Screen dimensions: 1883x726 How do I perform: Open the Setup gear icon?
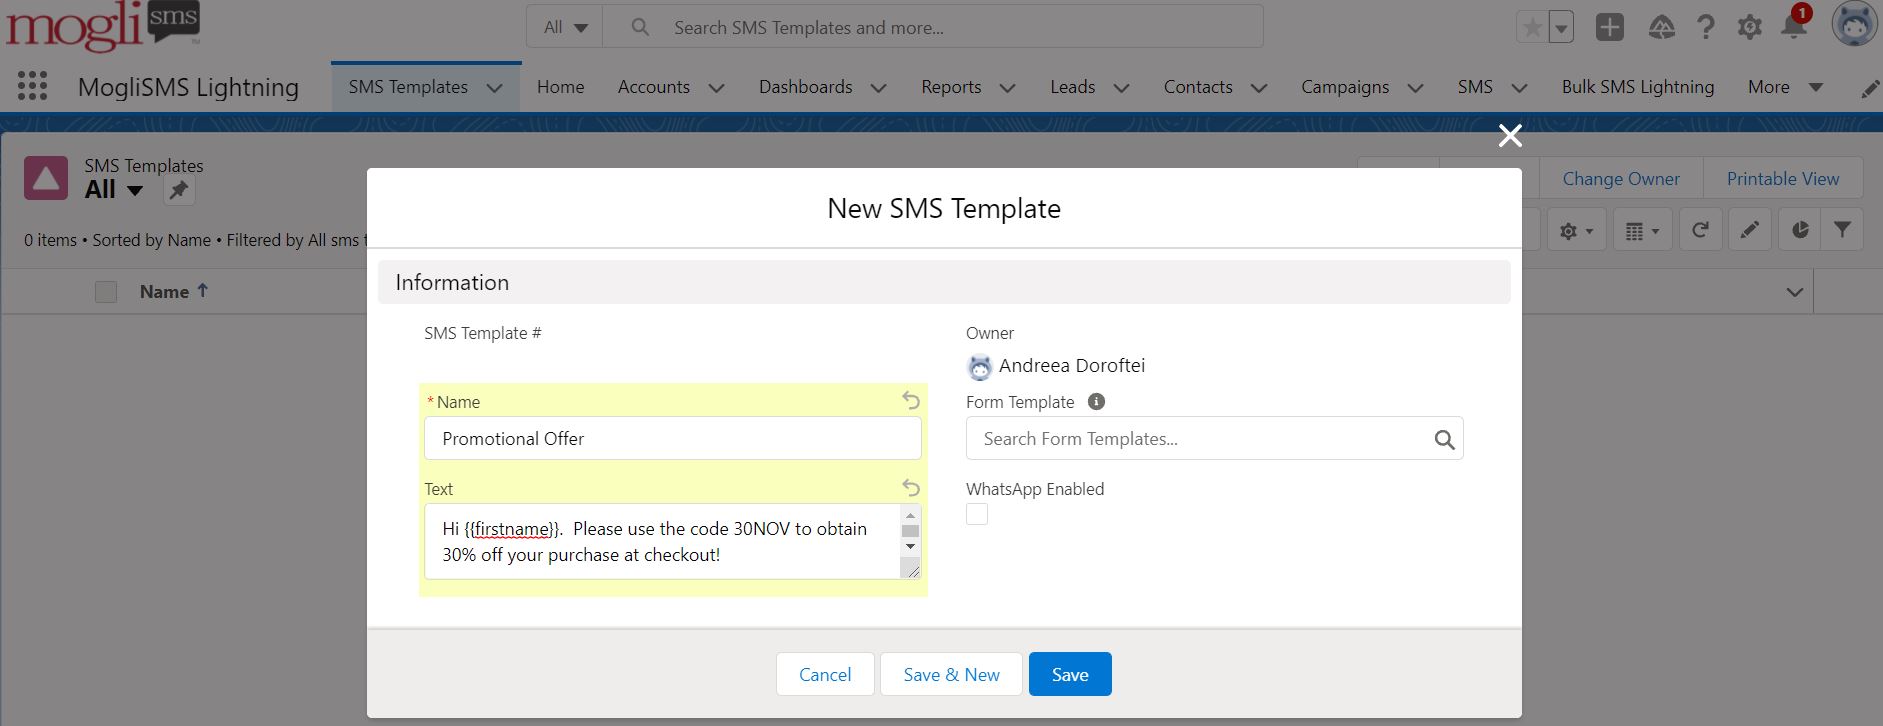1750,27
